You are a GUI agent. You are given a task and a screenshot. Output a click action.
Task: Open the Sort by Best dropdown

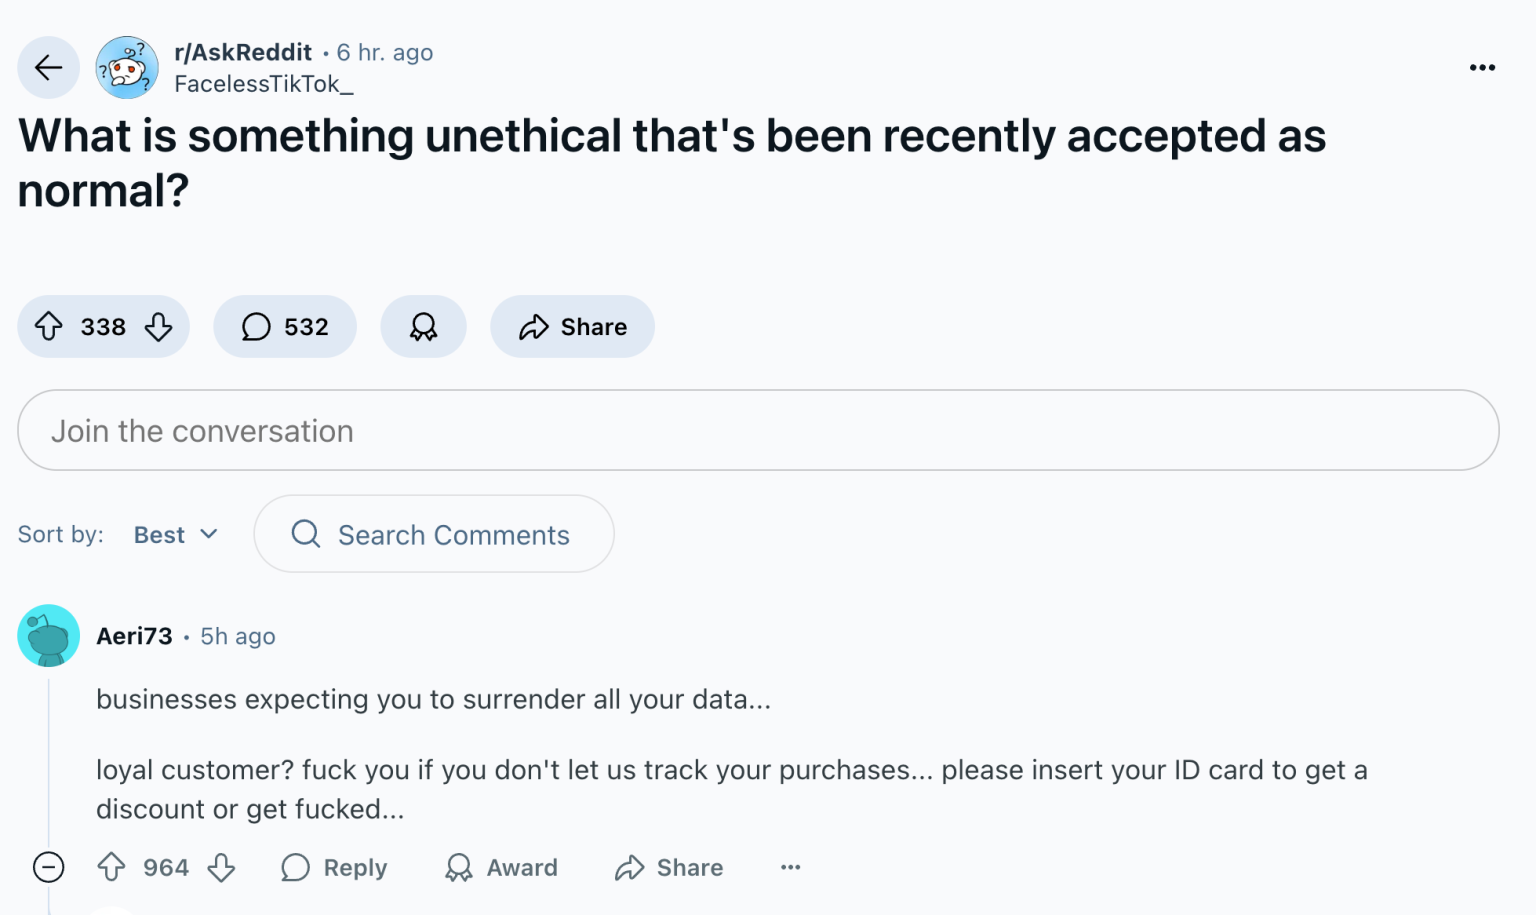pos(176,534)
